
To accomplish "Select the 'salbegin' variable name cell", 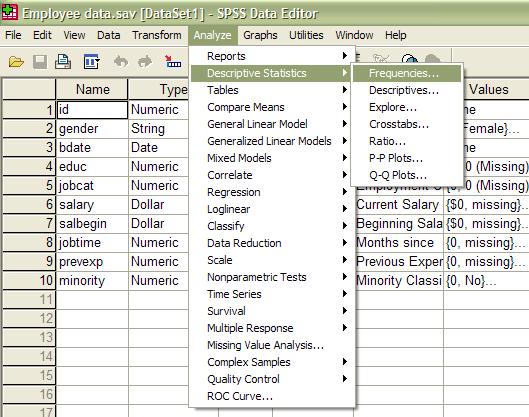I will (x=92, y=223).
